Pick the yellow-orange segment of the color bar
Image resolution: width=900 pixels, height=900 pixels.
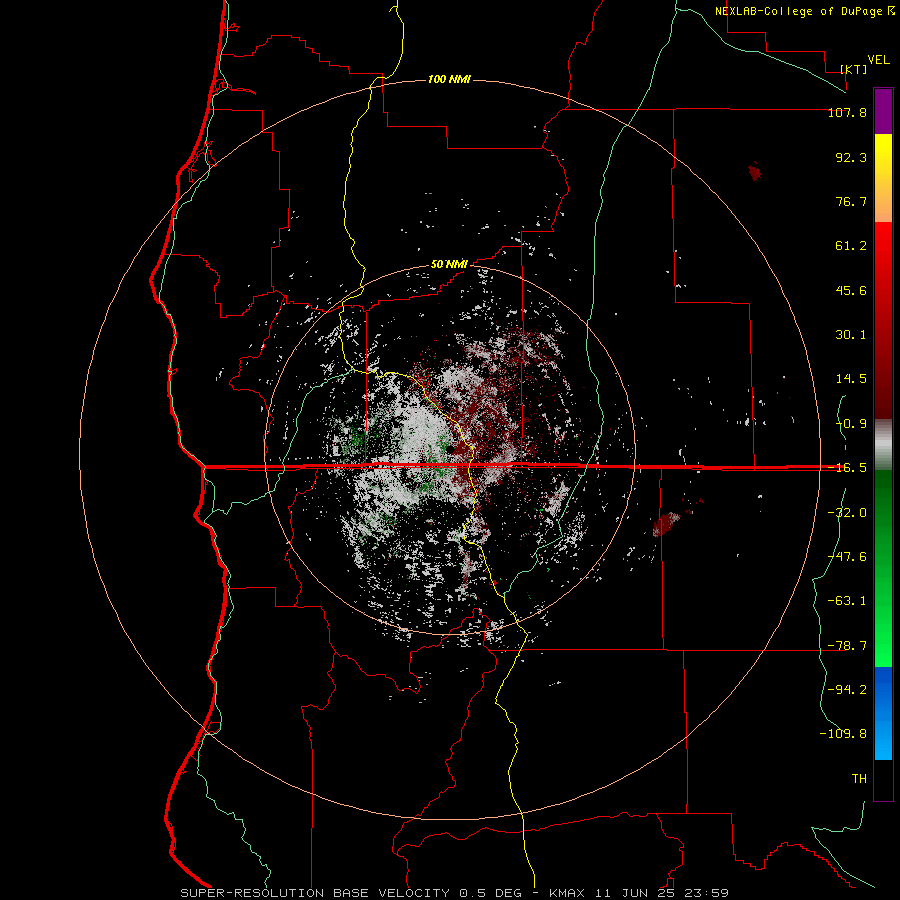coord(883,179)
